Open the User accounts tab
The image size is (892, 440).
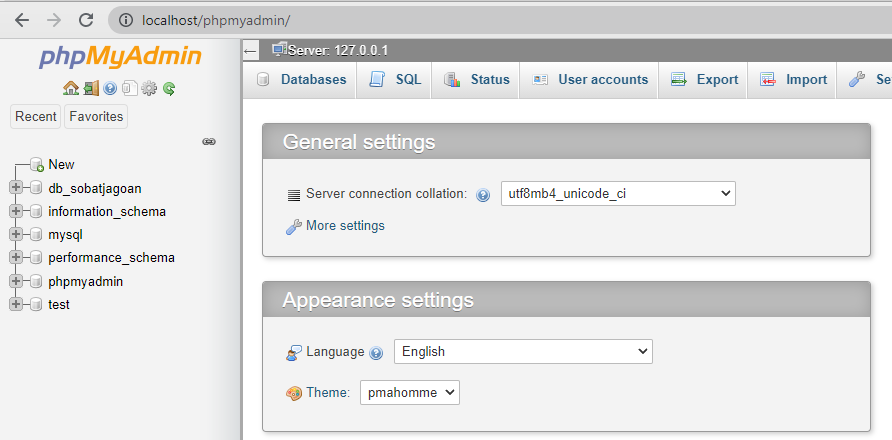click(x=589, y=80)
